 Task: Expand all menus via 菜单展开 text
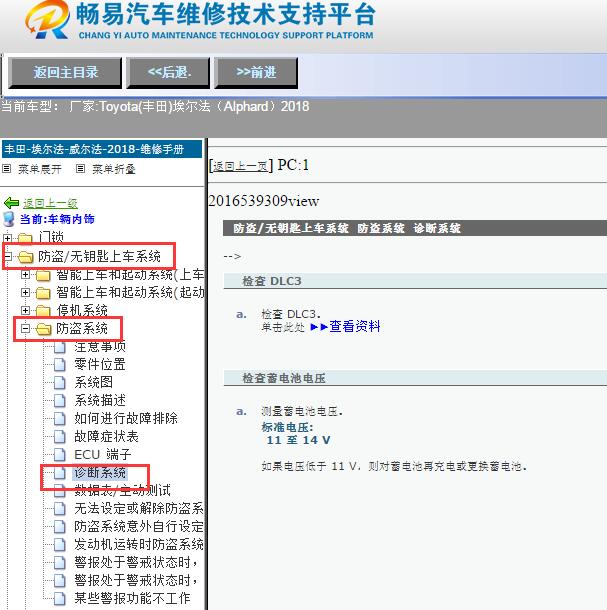pyautogui.click(x=40, y=169)
